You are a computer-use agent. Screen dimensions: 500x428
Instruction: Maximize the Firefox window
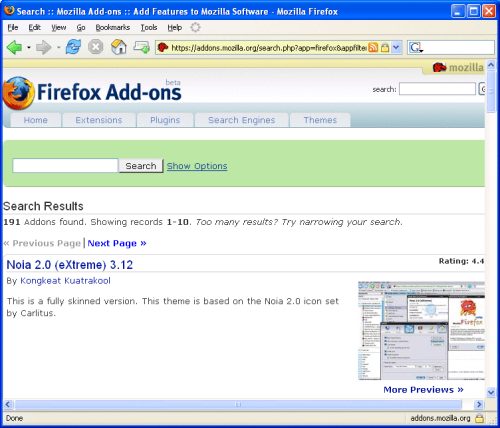coord(474,11)
